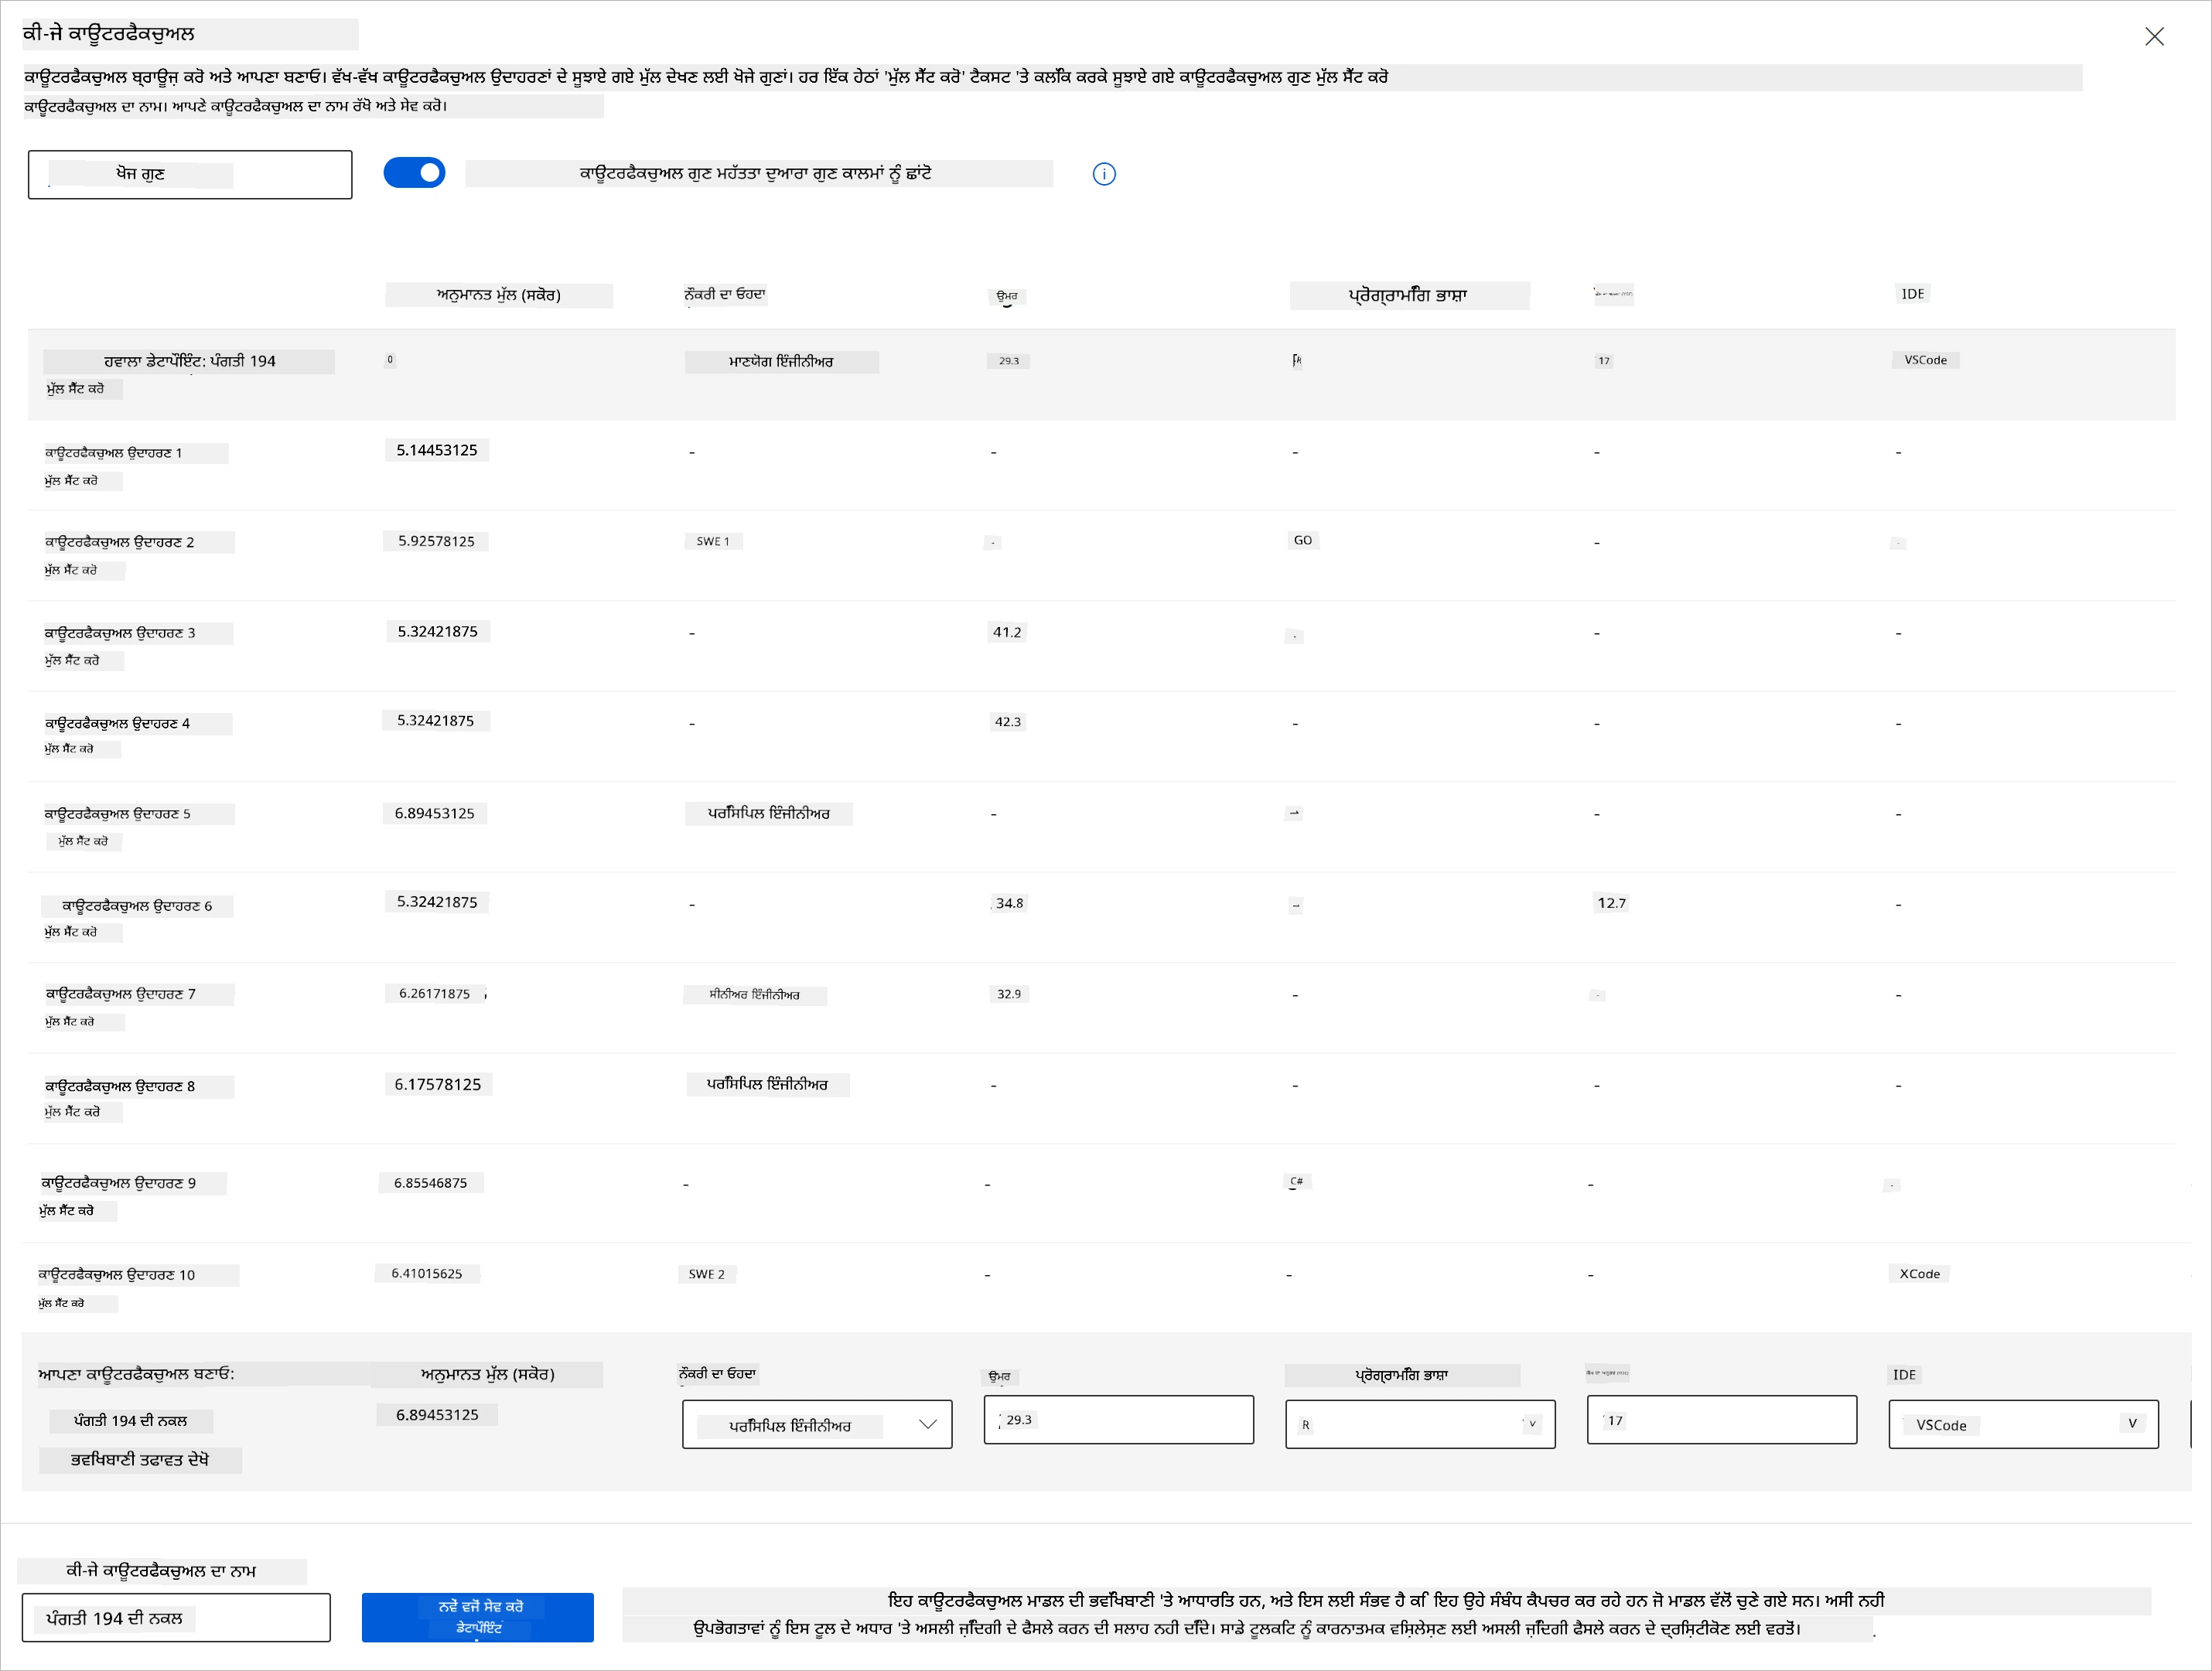Screen dimensions: 2212x1671
Task: Click the GO programming language cell
Action: click(x=1303, y=540)
